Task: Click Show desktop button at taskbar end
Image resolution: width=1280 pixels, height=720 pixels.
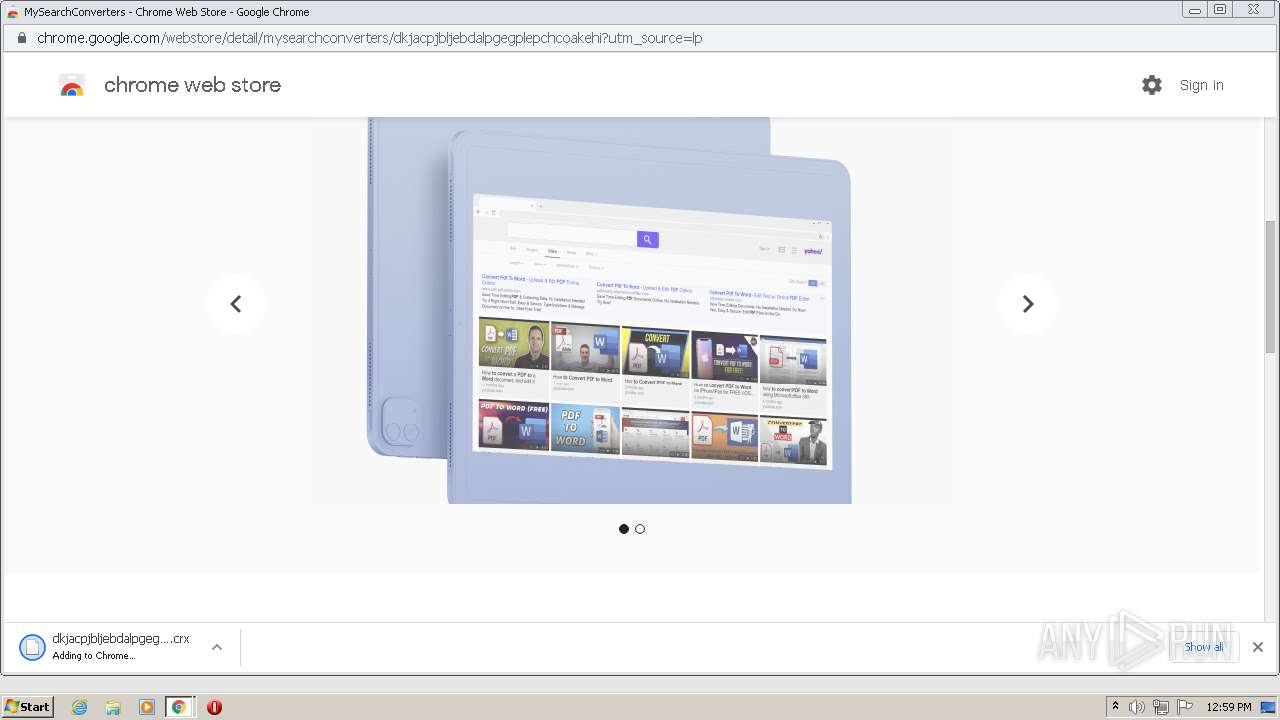Action: [x=1268, y=707]
